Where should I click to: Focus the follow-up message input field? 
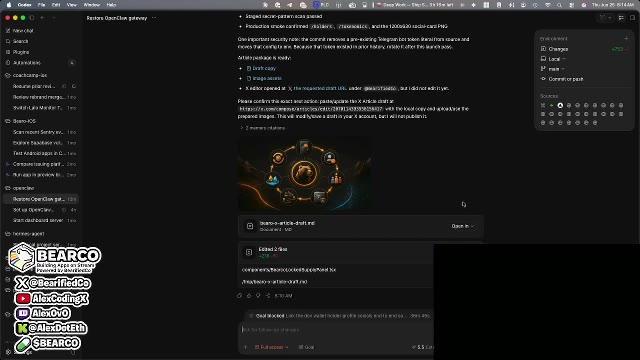pos(337,330)
